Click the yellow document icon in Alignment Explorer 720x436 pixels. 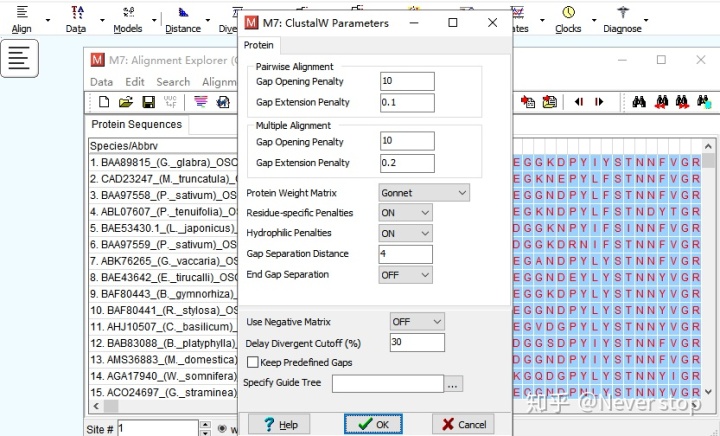[x=550, y=101]
